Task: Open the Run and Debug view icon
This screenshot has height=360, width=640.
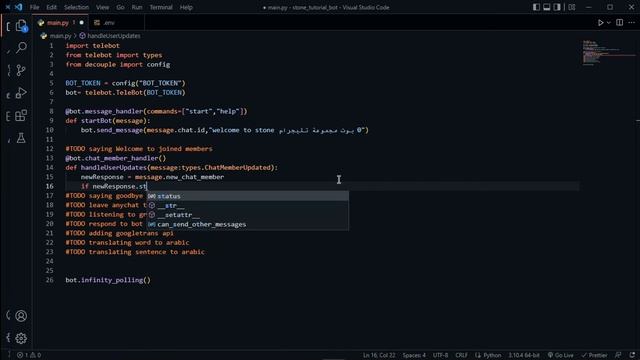Action: (x=21, y=93)
